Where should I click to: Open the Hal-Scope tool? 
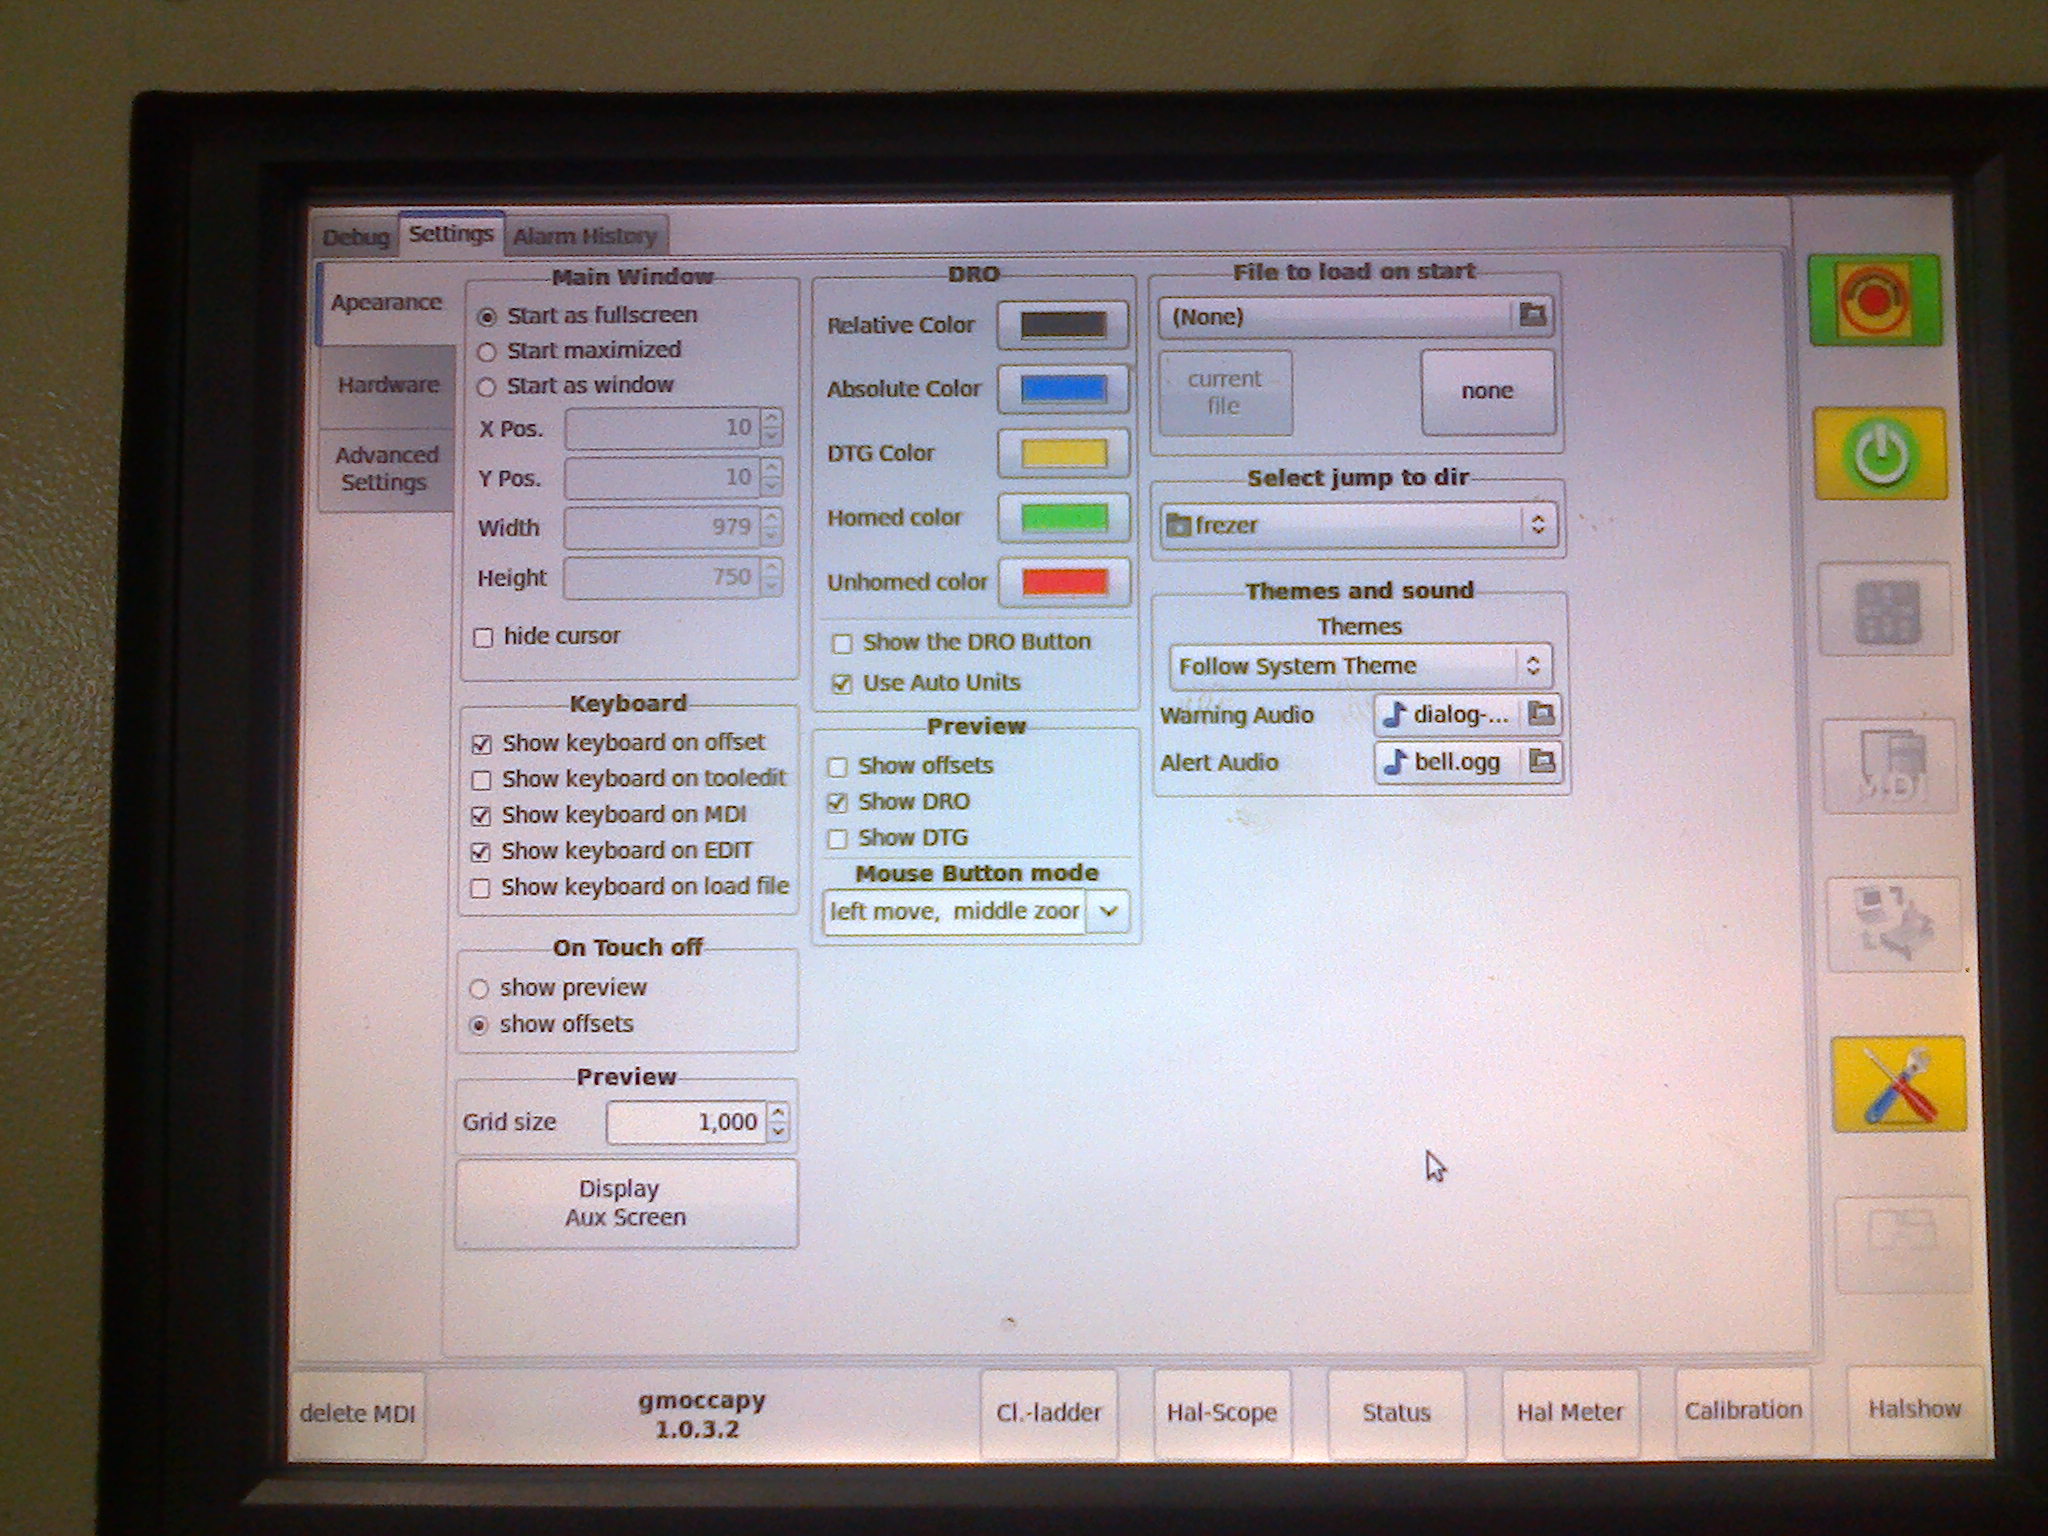tap(1221, 1412)
